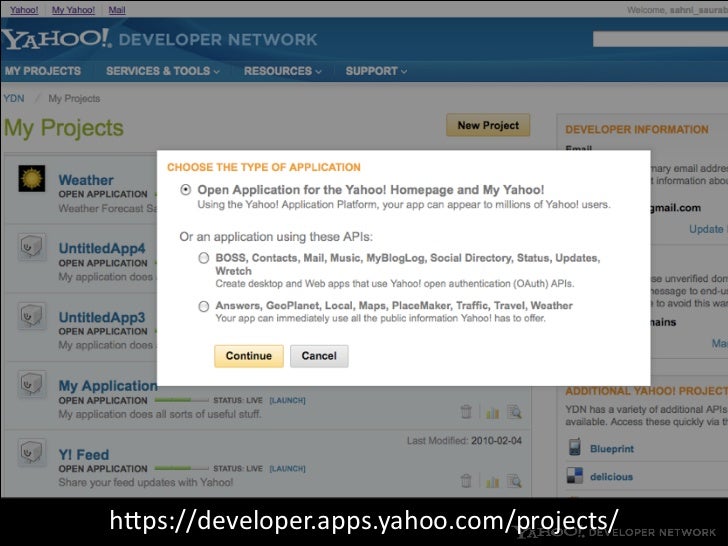The width and height of the screenshot is (728, 546).
Task: Expand Resources menu
Action: point(282,71)
